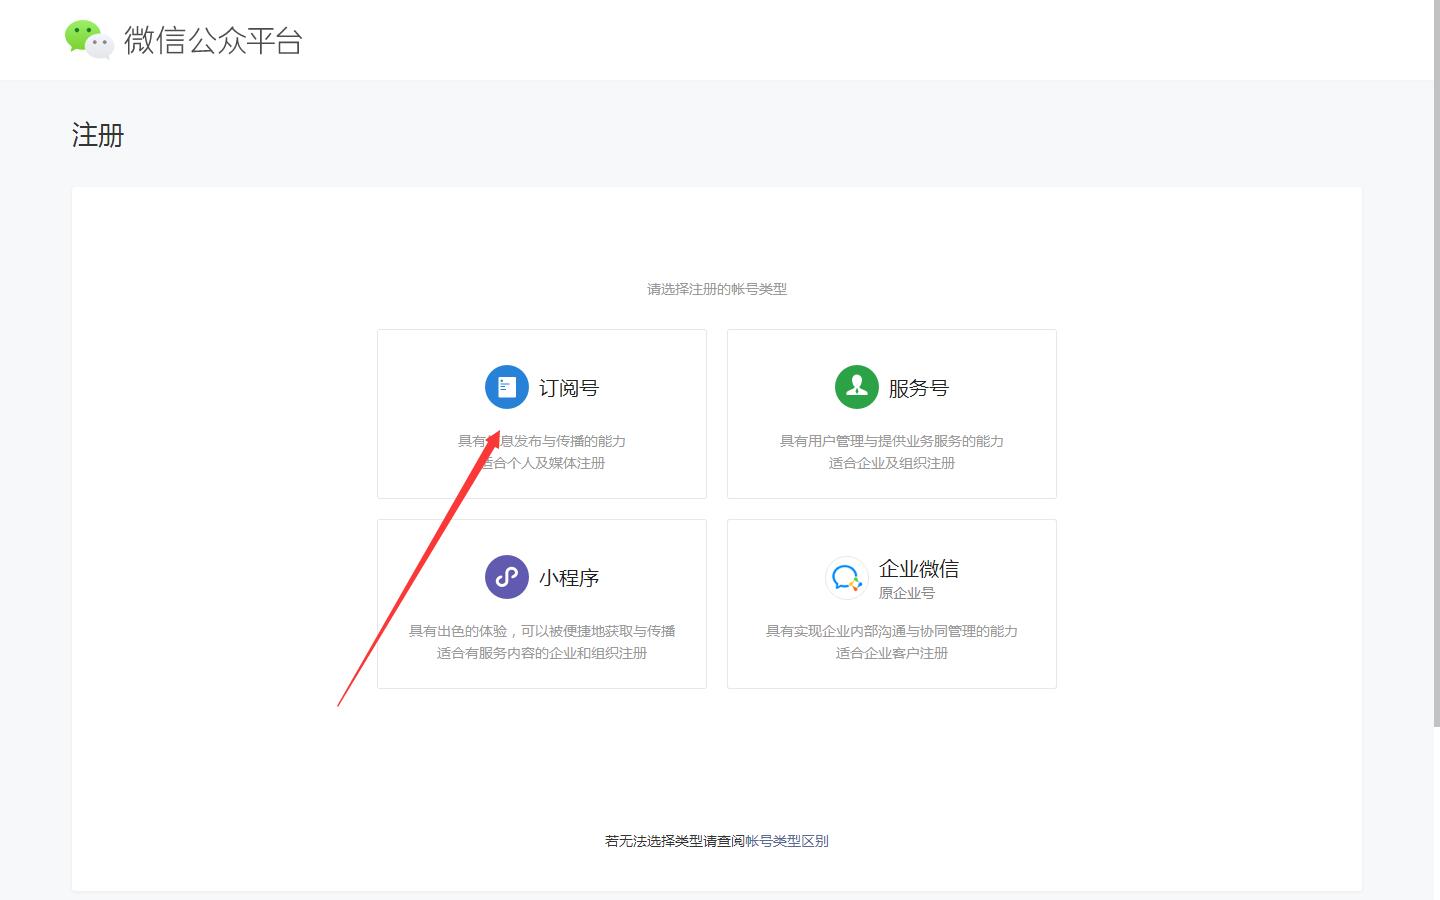Click the 企业微信 chat bubble icon
Image resolution: width=1440 pixels, height=900 pixels.
(x=846, y=578)
